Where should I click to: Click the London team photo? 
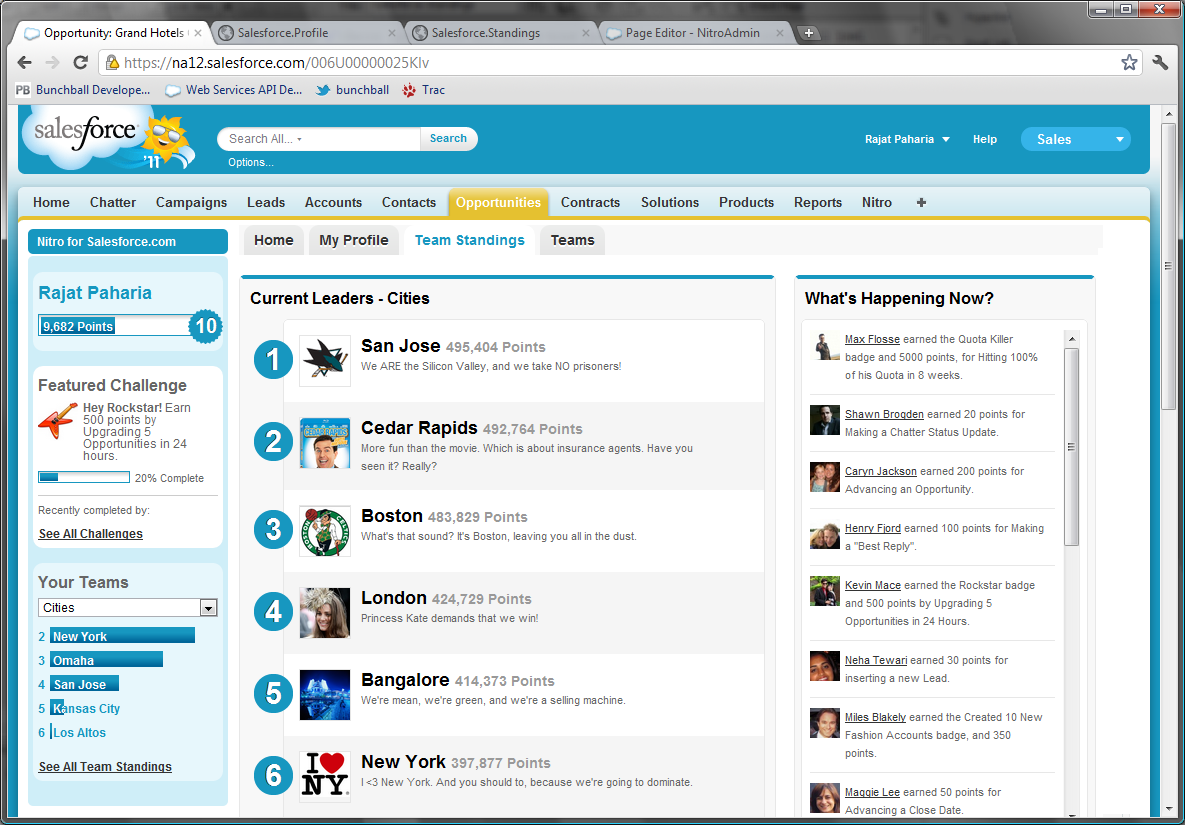pos(325,613)
